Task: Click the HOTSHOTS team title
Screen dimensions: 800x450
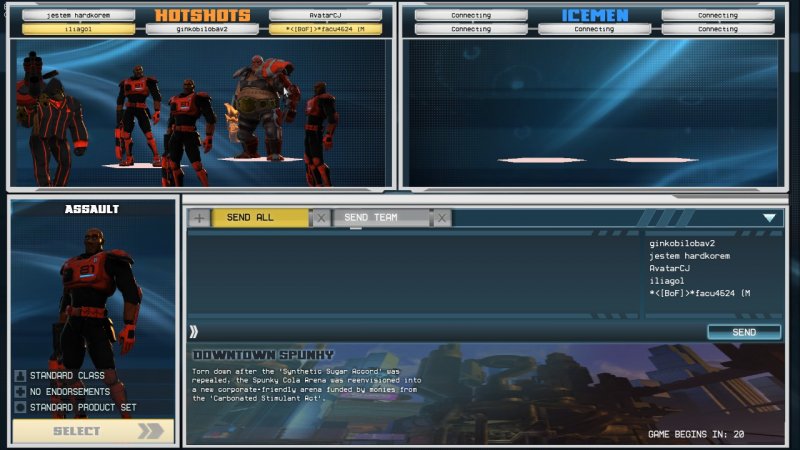Action: coord(203,15)
